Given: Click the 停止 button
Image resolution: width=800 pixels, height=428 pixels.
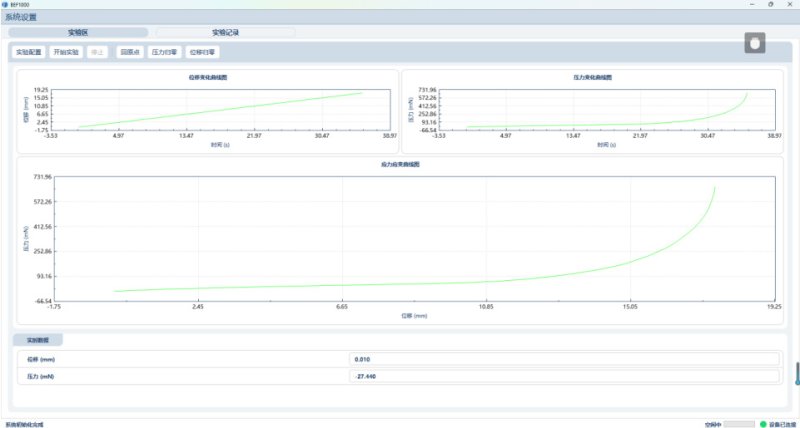Looking at the screenshot, I should 97,52.
